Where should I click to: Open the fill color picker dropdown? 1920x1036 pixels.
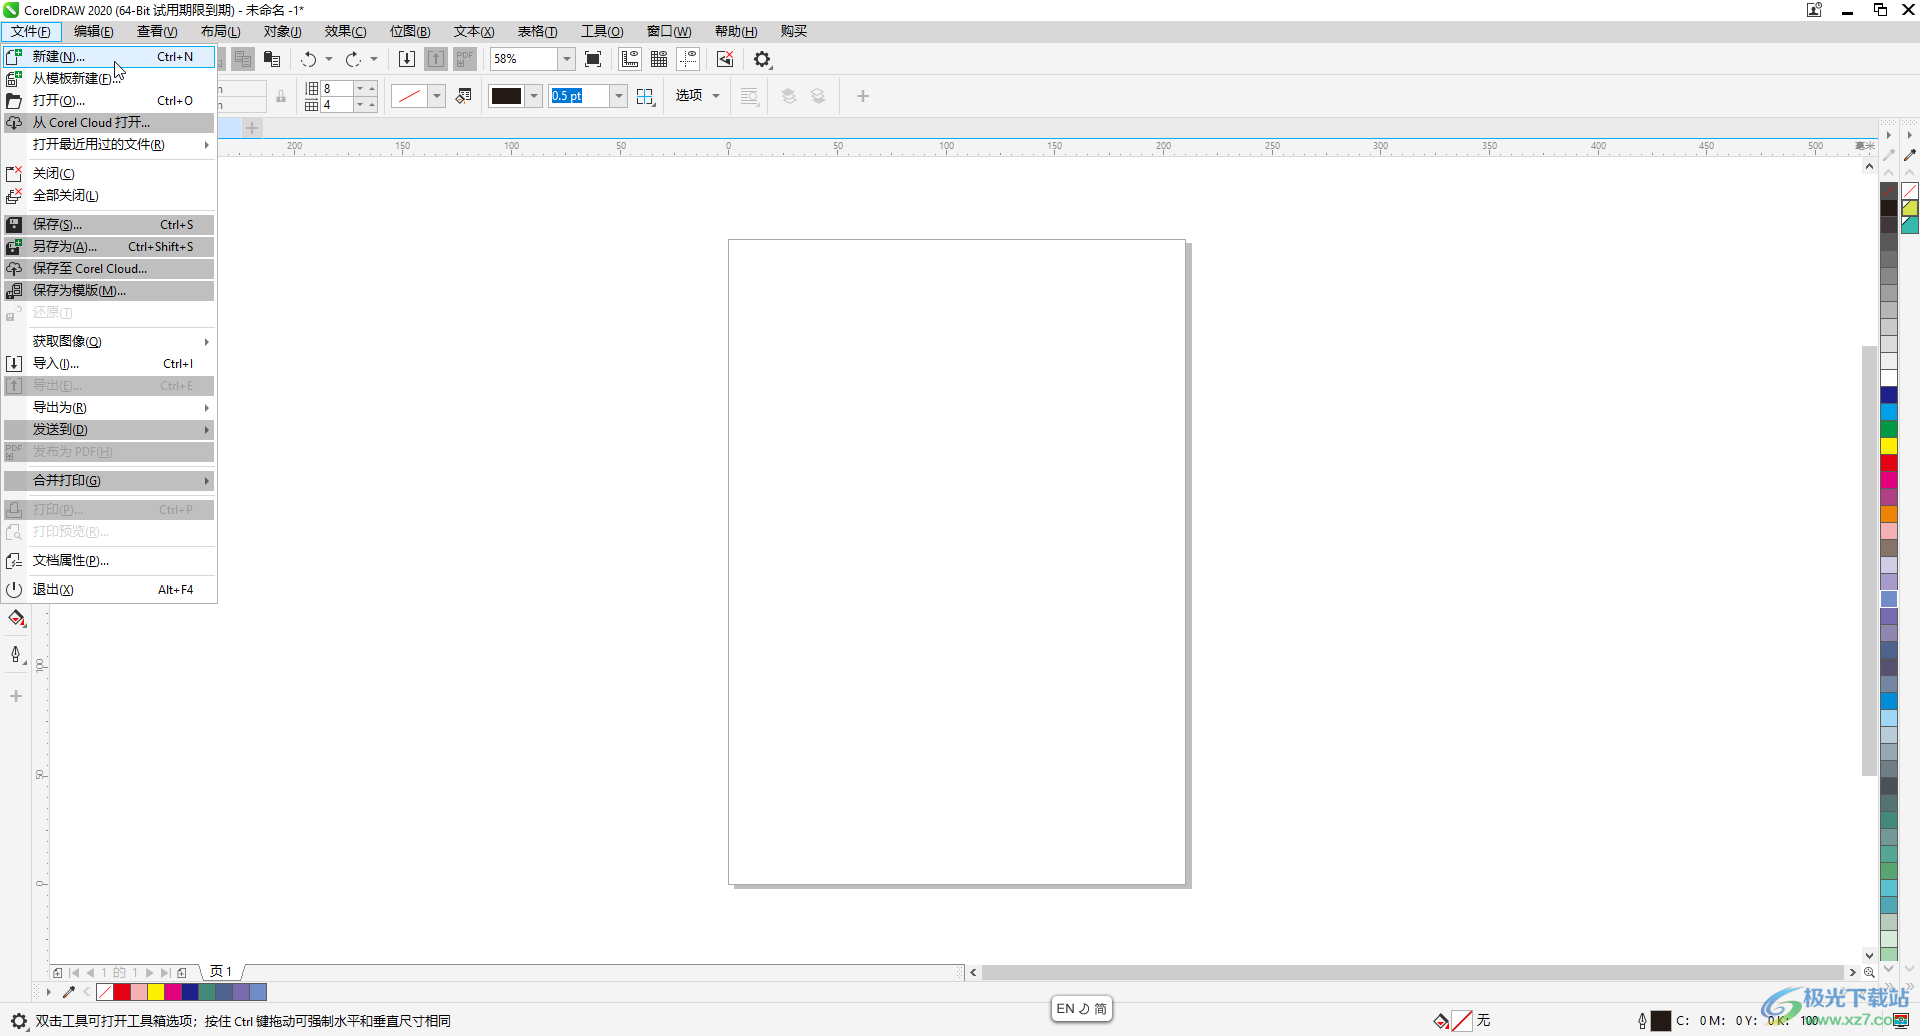(x=437, y=96)
